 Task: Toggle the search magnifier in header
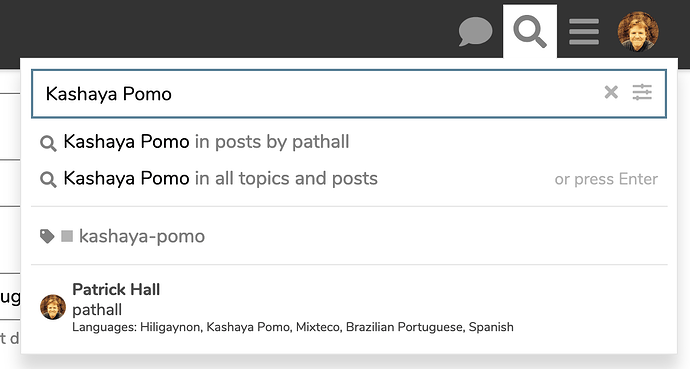(x=530, y=32)
